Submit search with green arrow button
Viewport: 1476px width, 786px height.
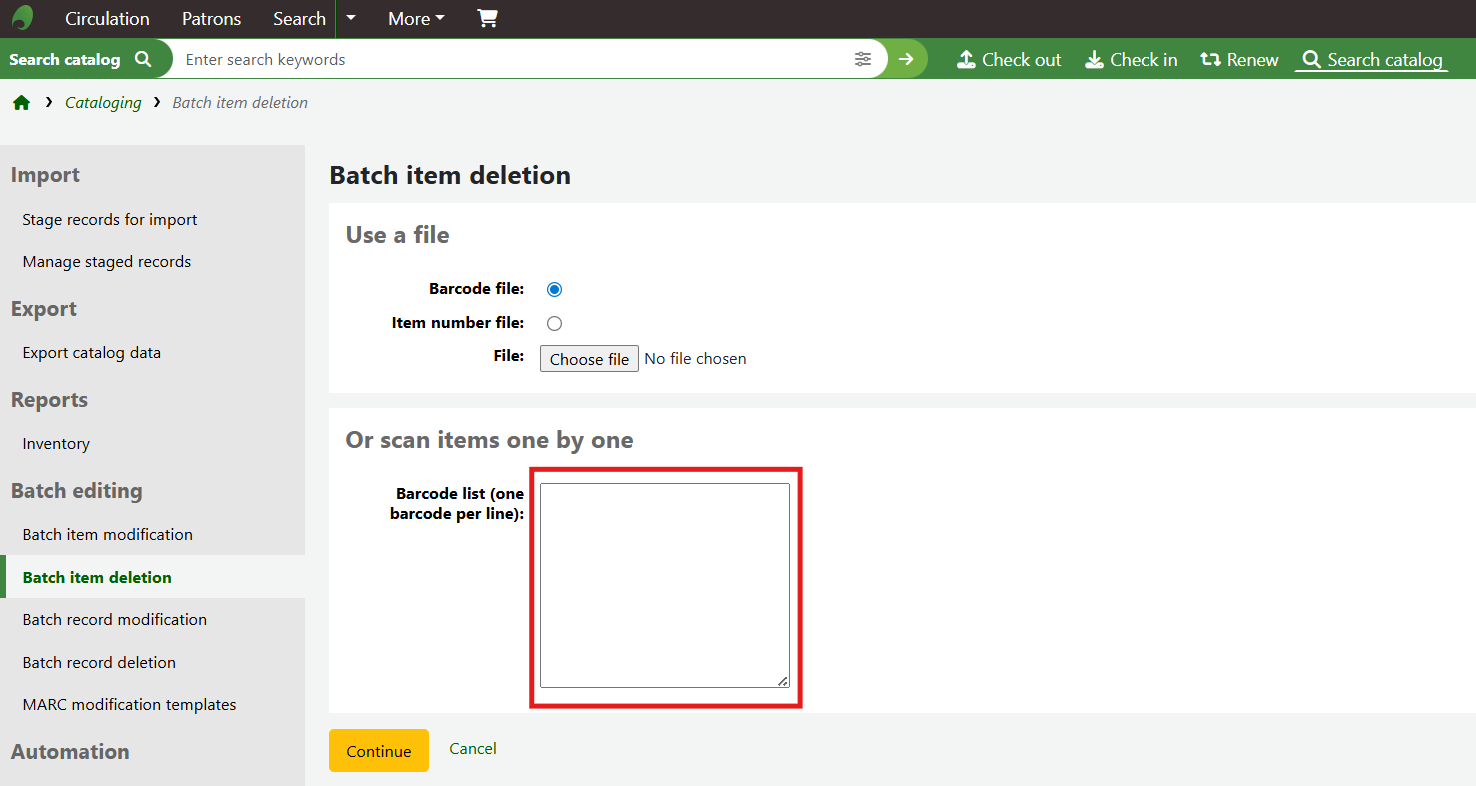tap(906, 59)
